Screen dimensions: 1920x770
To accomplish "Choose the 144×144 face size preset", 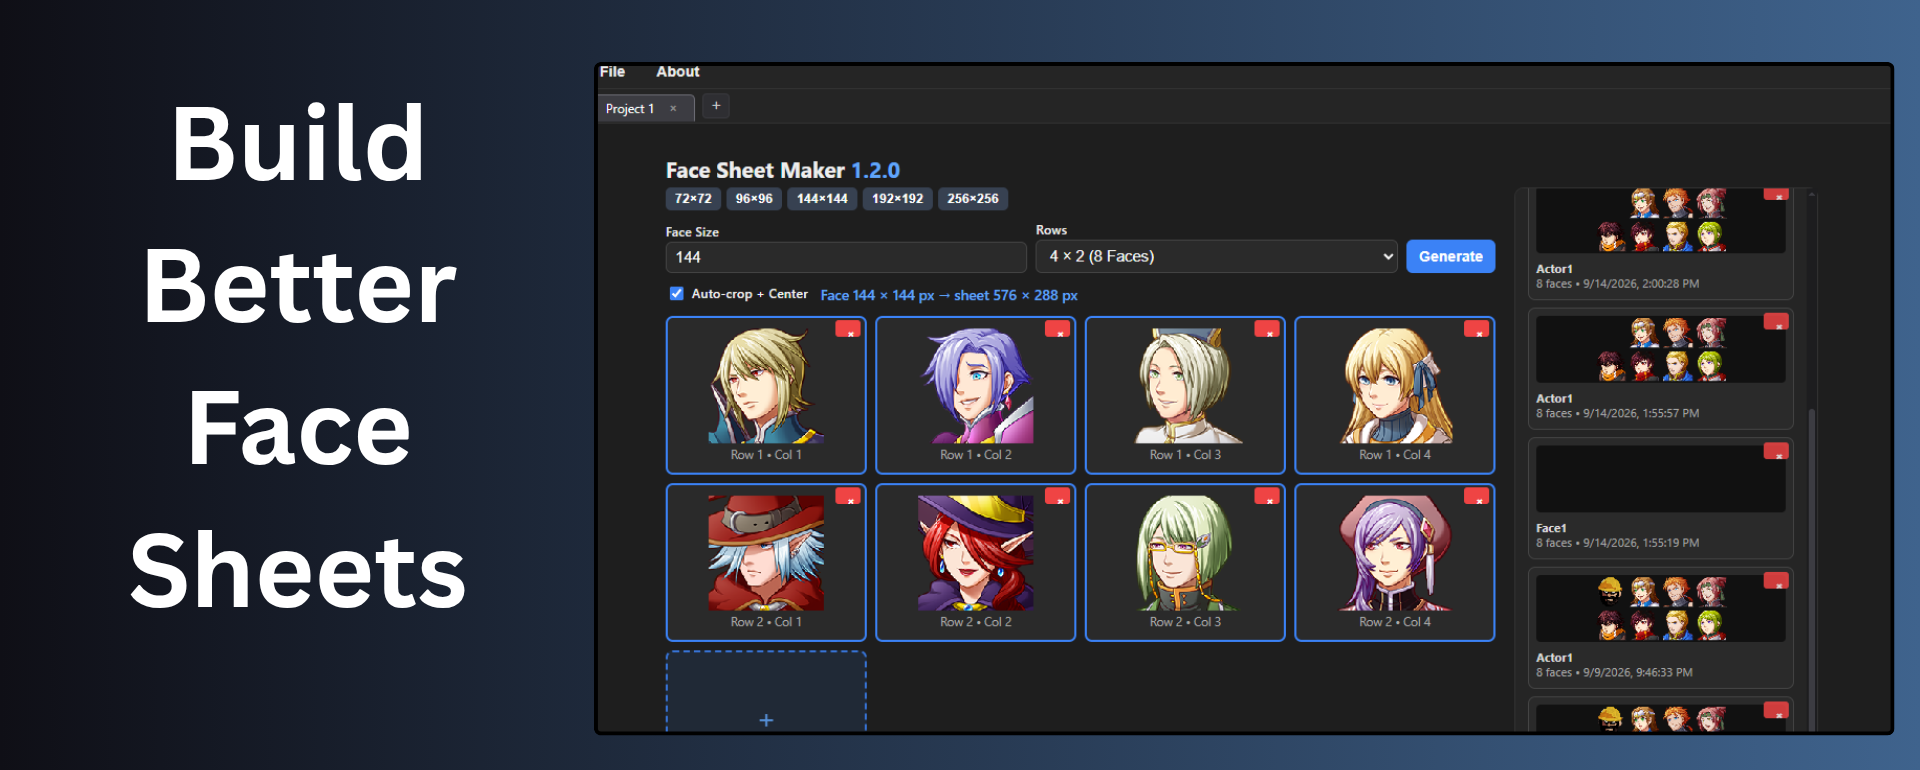I will (822, 199).
